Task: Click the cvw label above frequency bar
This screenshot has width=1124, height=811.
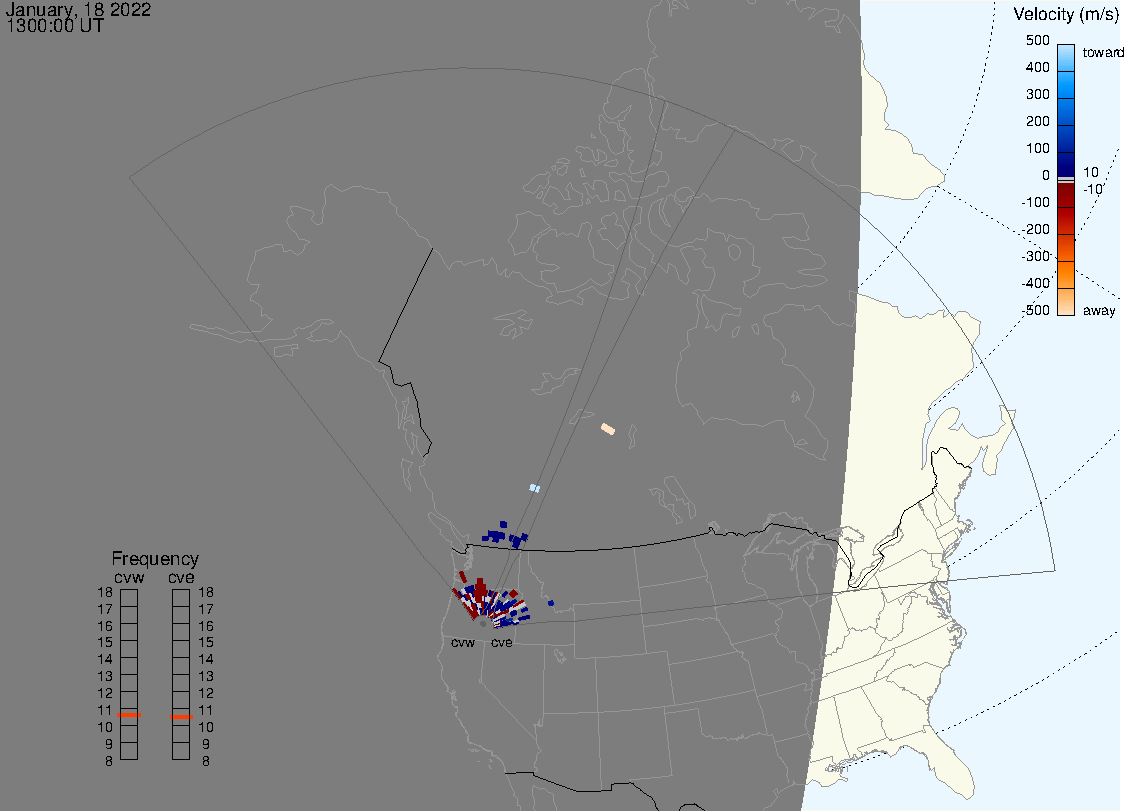Action: click(129, 577)
